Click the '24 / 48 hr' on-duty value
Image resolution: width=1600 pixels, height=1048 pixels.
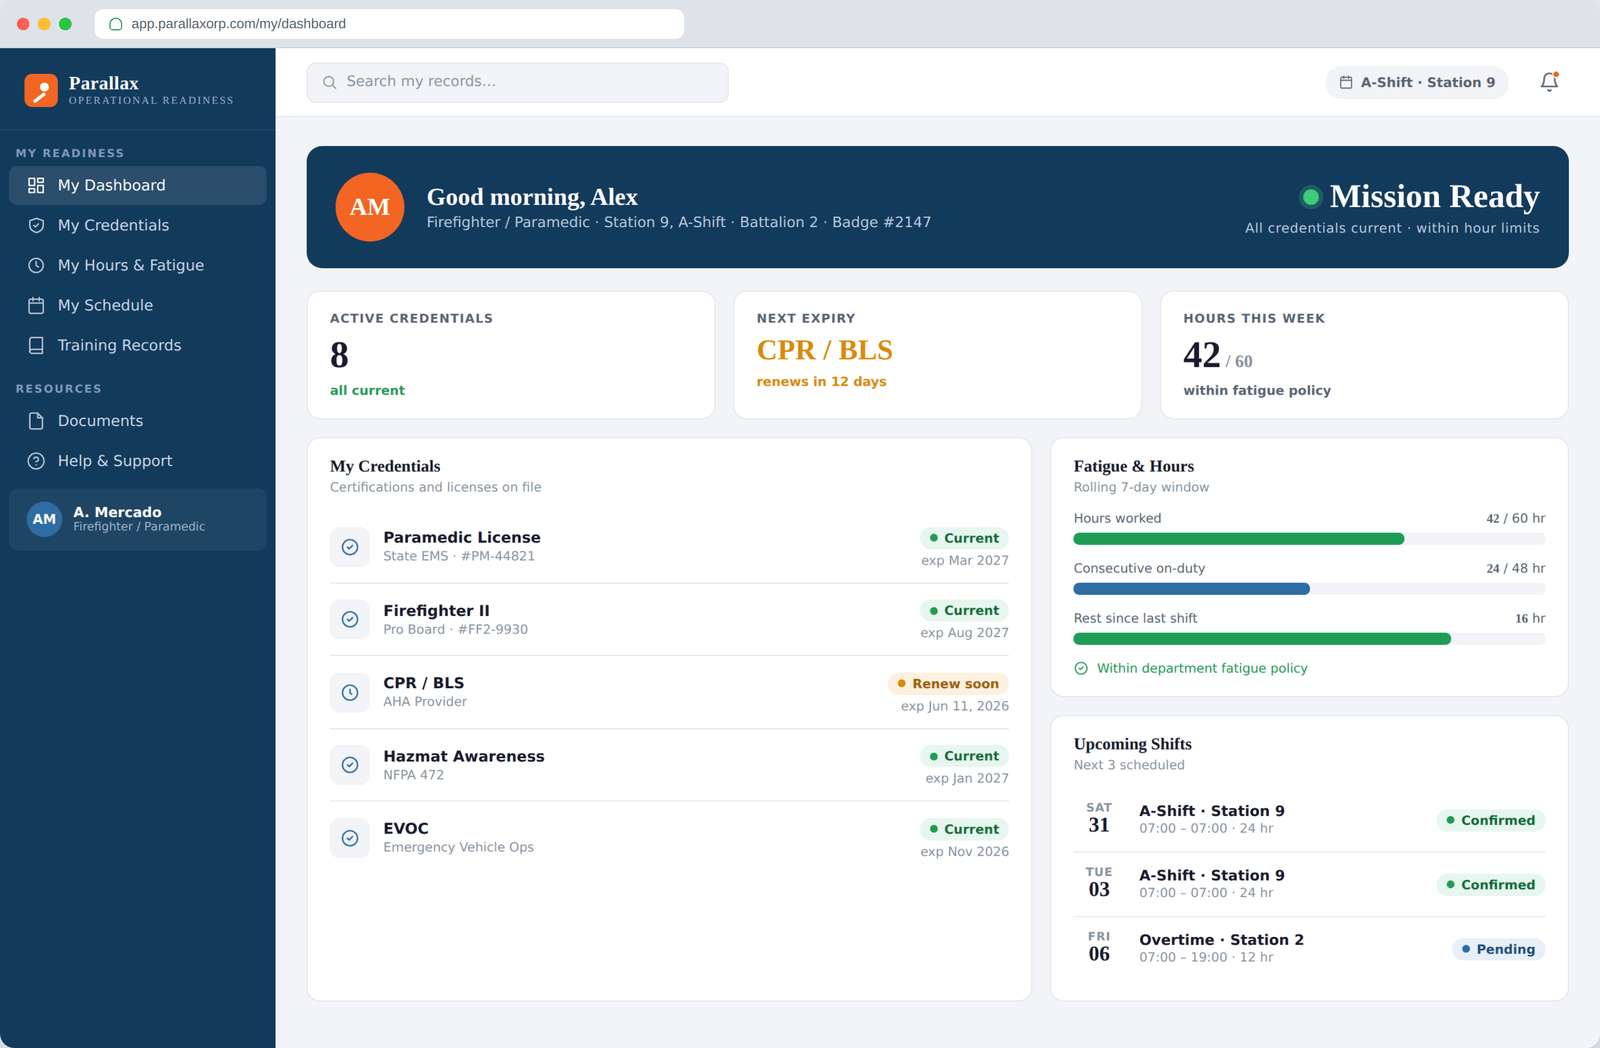click(x=1515, y=569)
